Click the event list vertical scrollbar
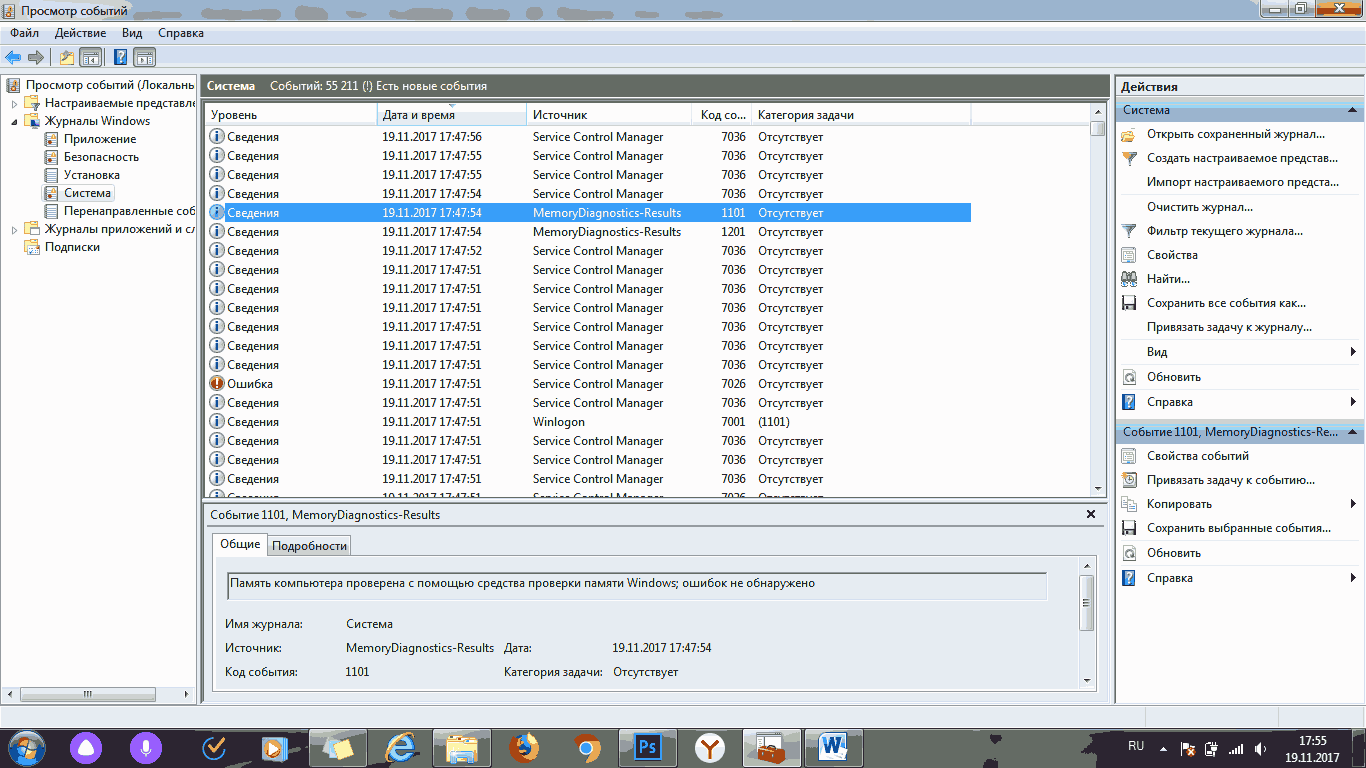 [1098, 300]
